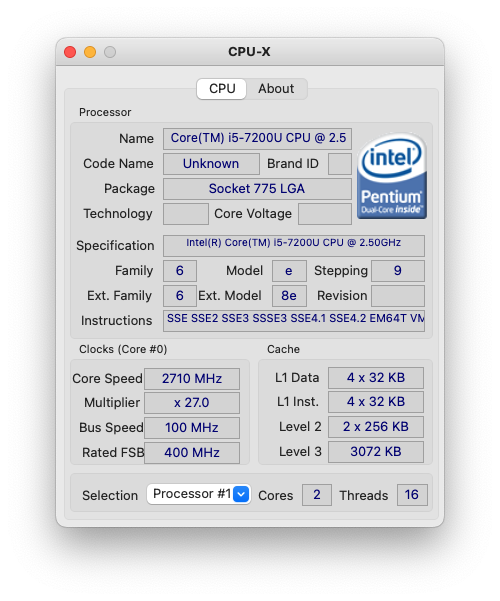This screenshot has height=601, width=500.
Task: Click the Specification field Intel(R) Core(TM) i5-7200U
Action: click(x=294, y=246)
